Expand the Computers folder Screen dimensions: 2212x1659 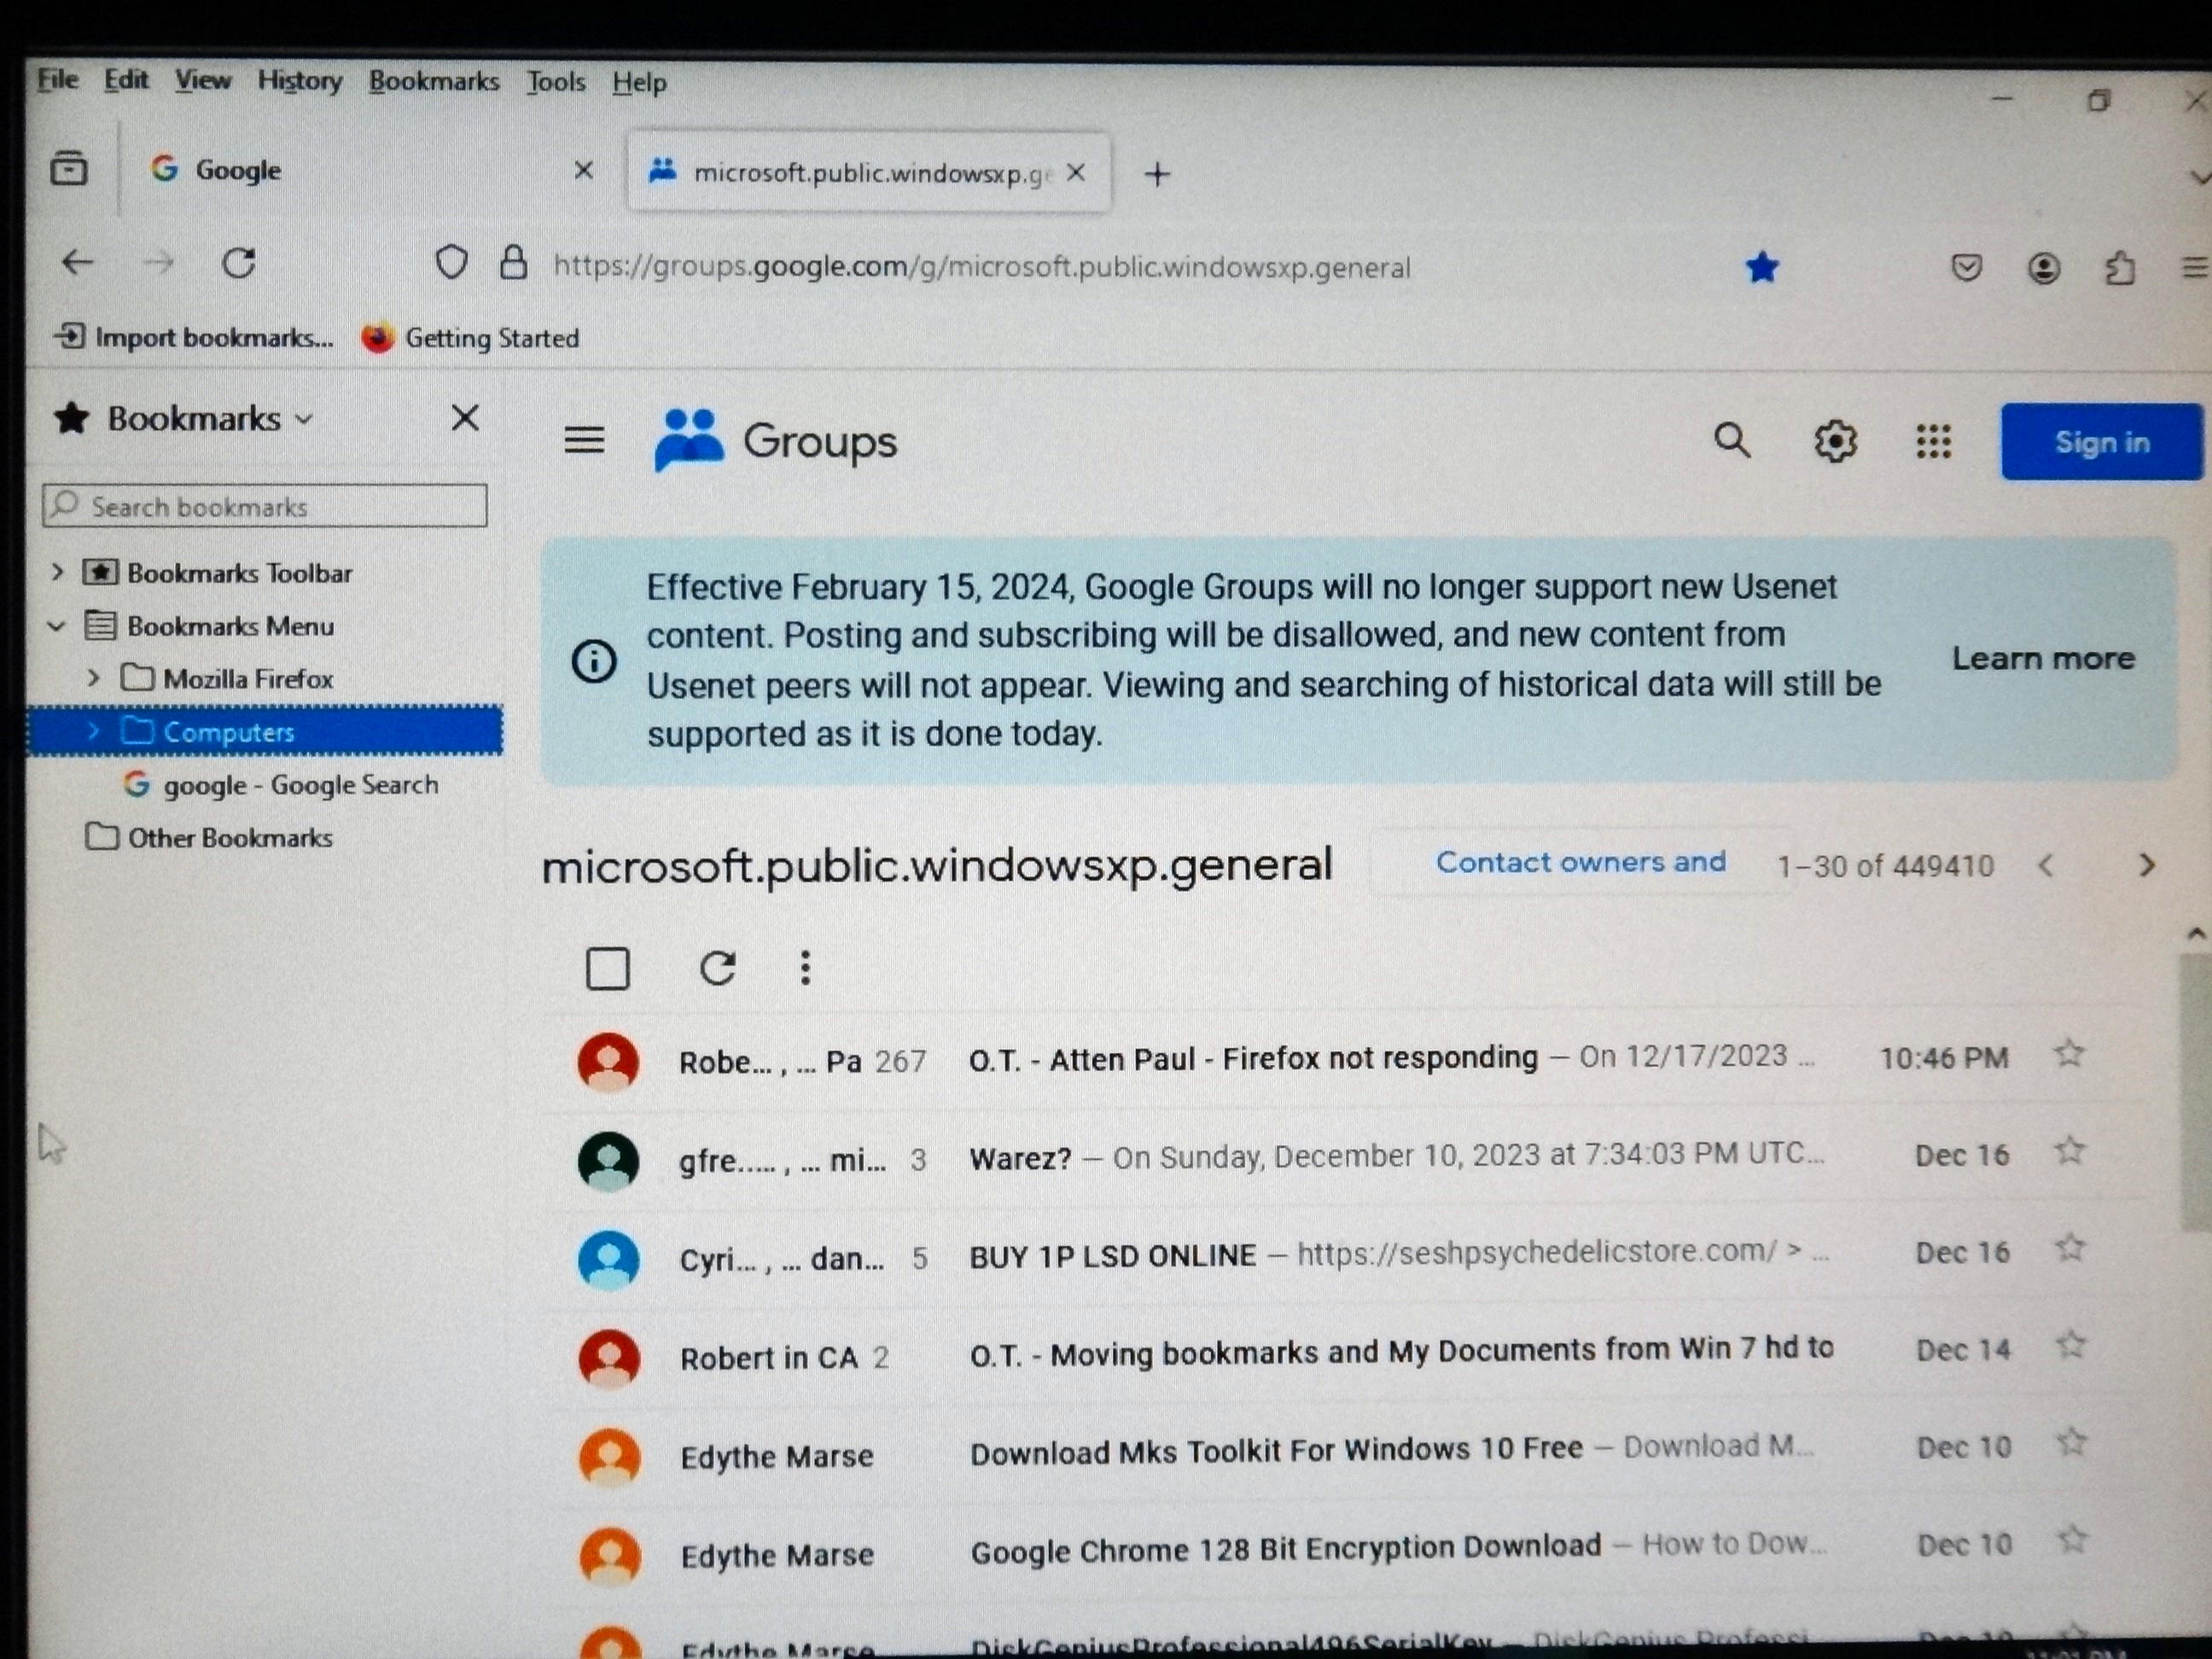[x=93, y=731]
